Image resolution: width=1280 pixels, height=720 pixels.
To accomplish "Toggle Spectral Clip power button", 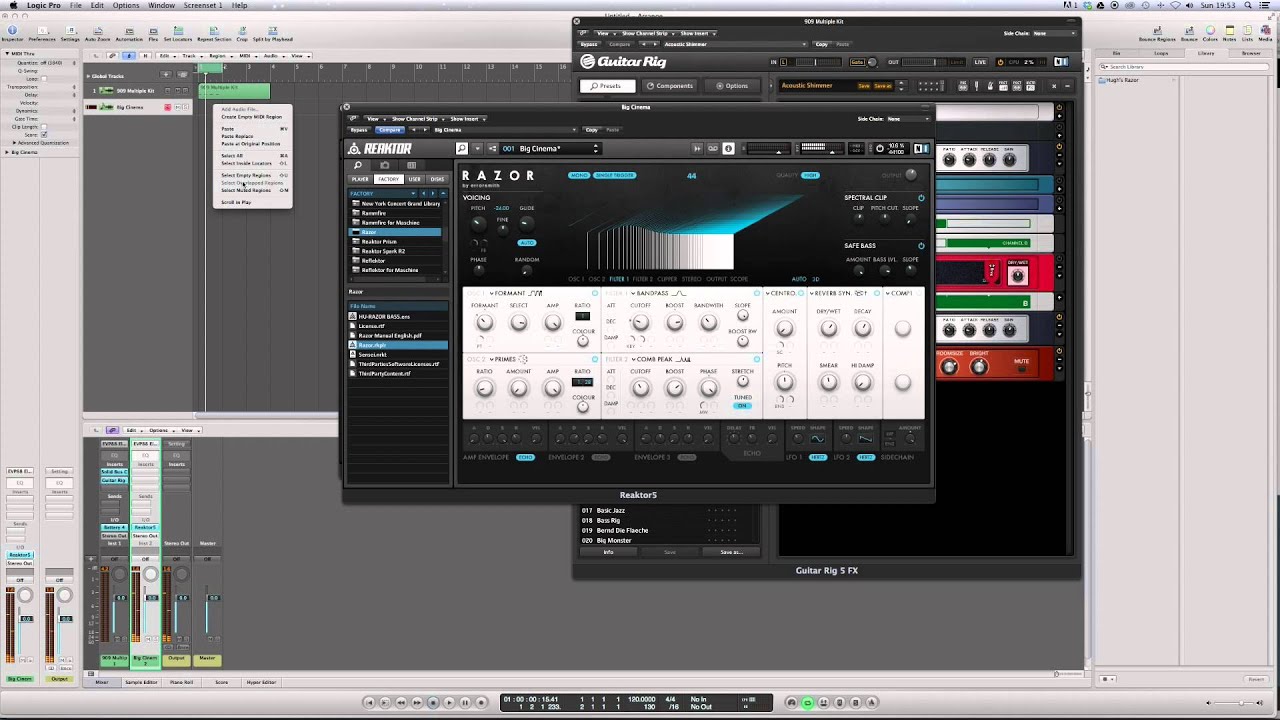I will coord(921,198).
